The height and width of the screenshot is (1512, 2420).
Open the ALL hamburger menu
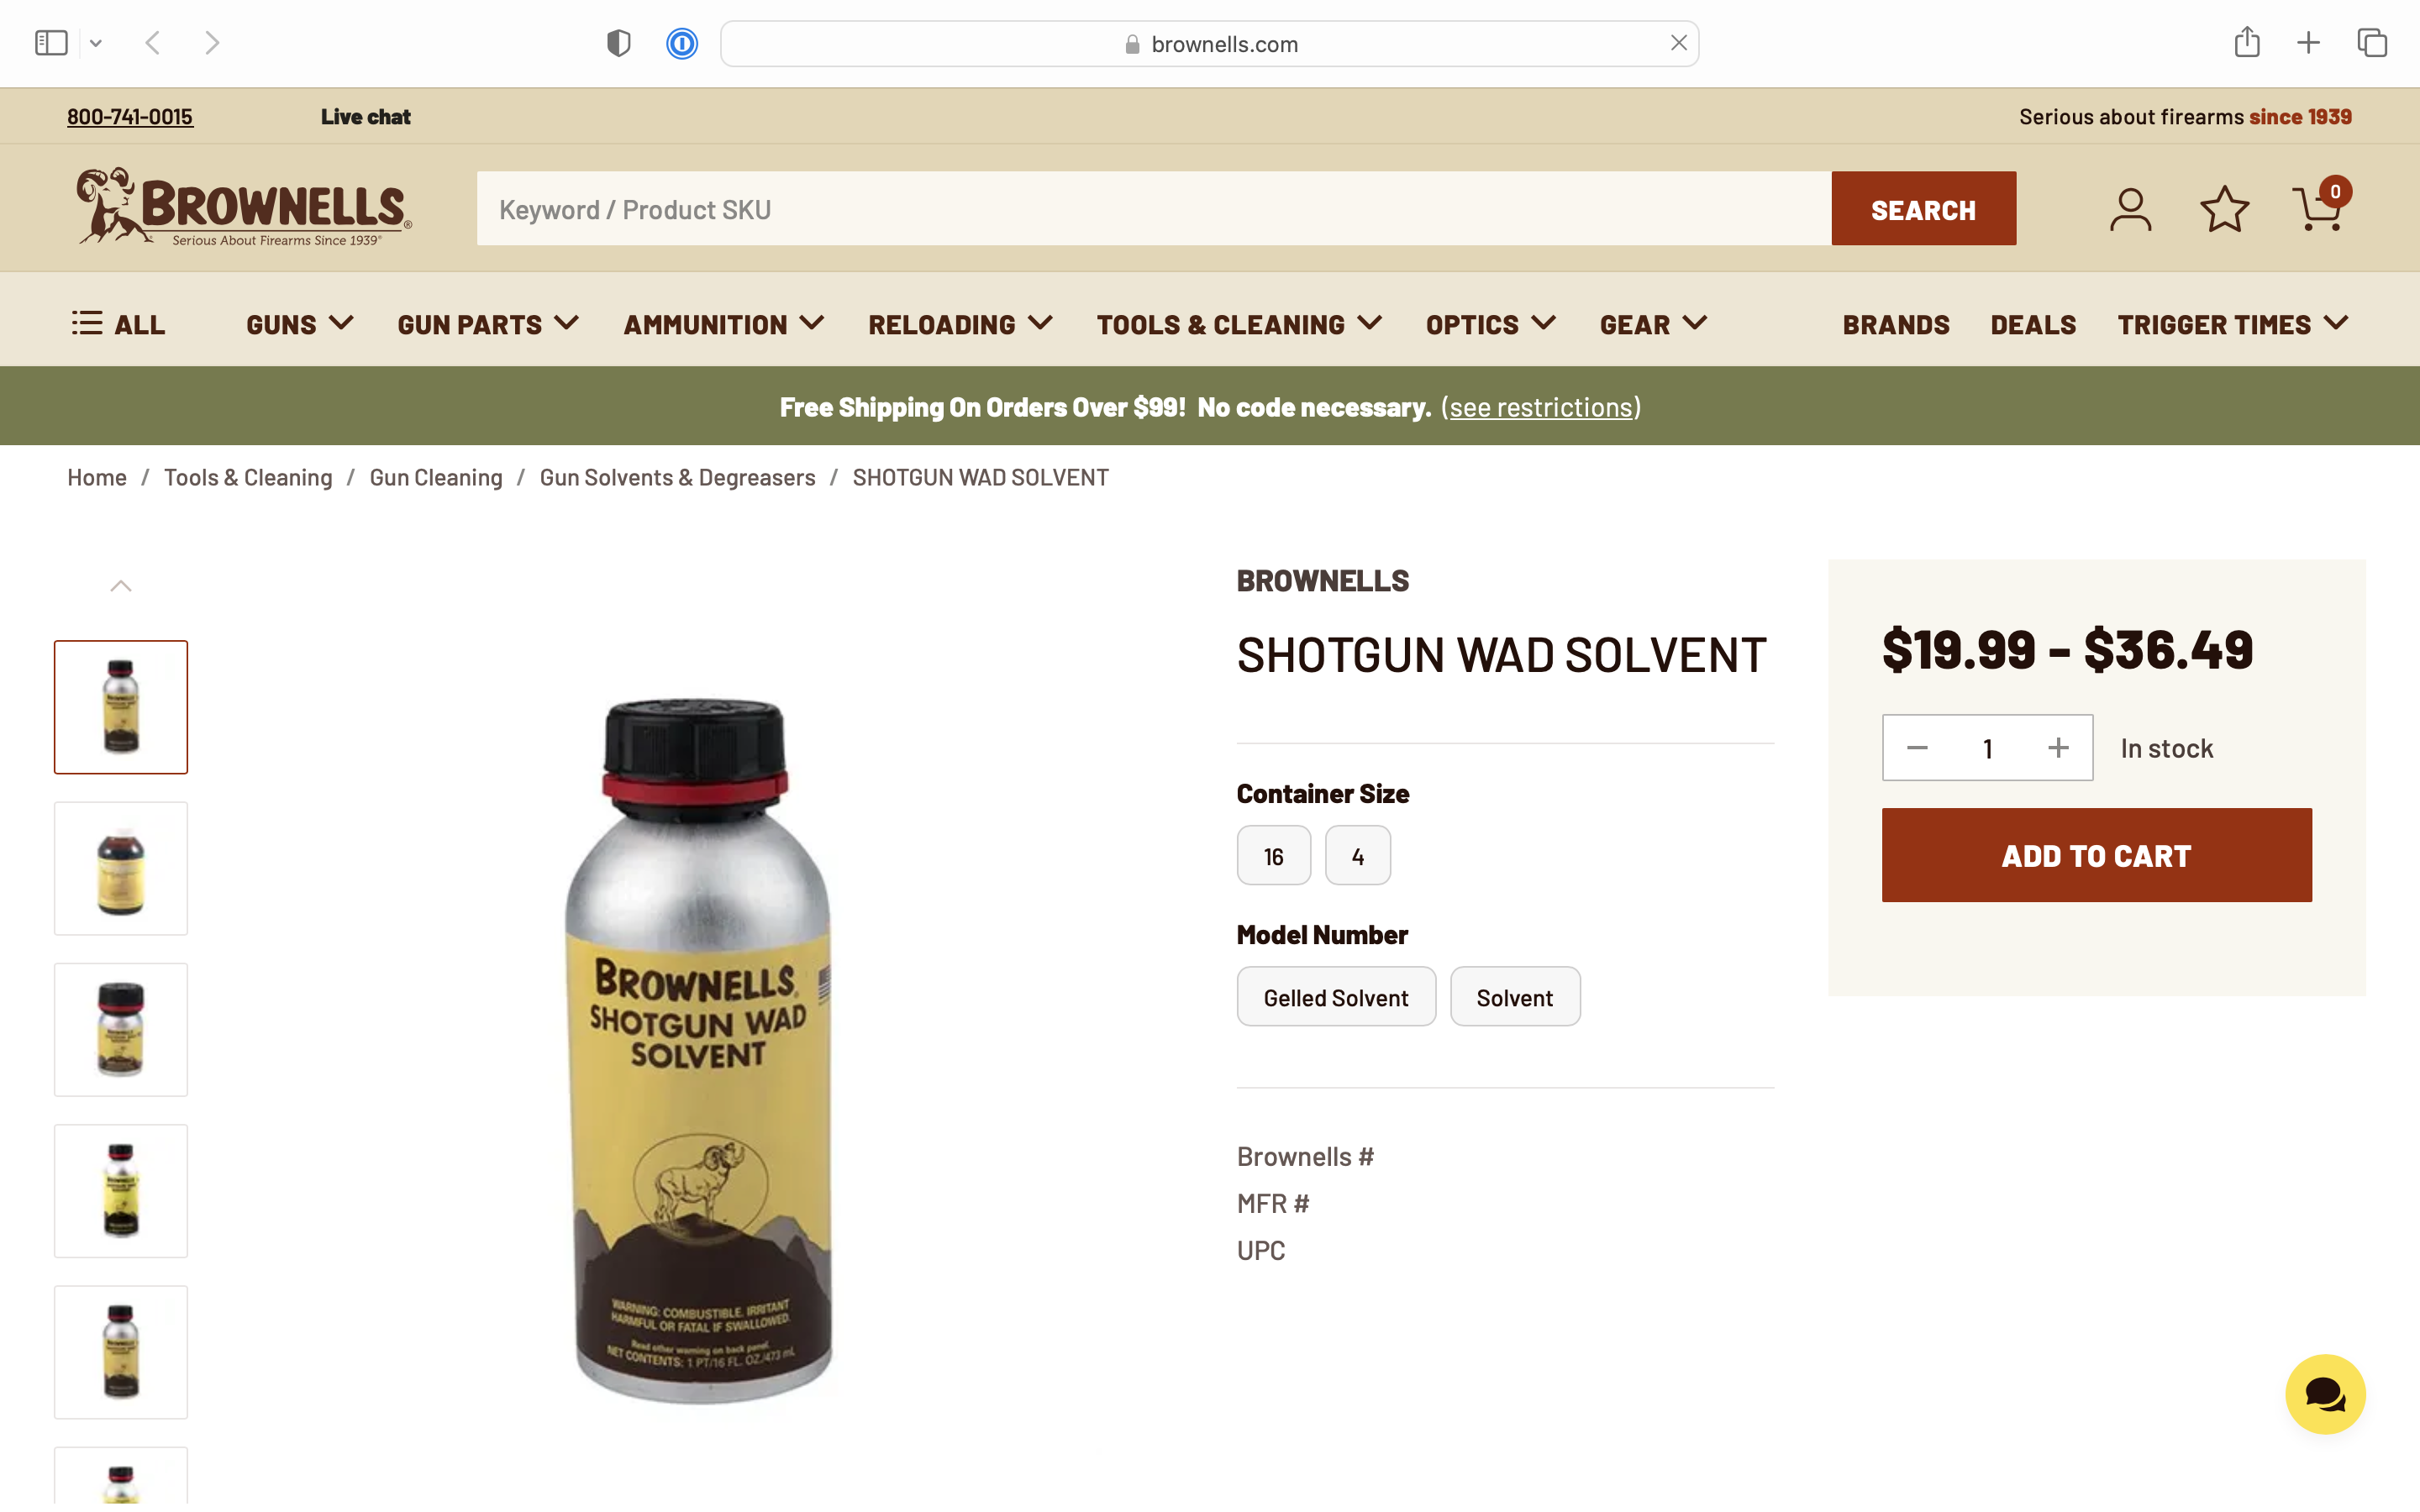[119, 324]
